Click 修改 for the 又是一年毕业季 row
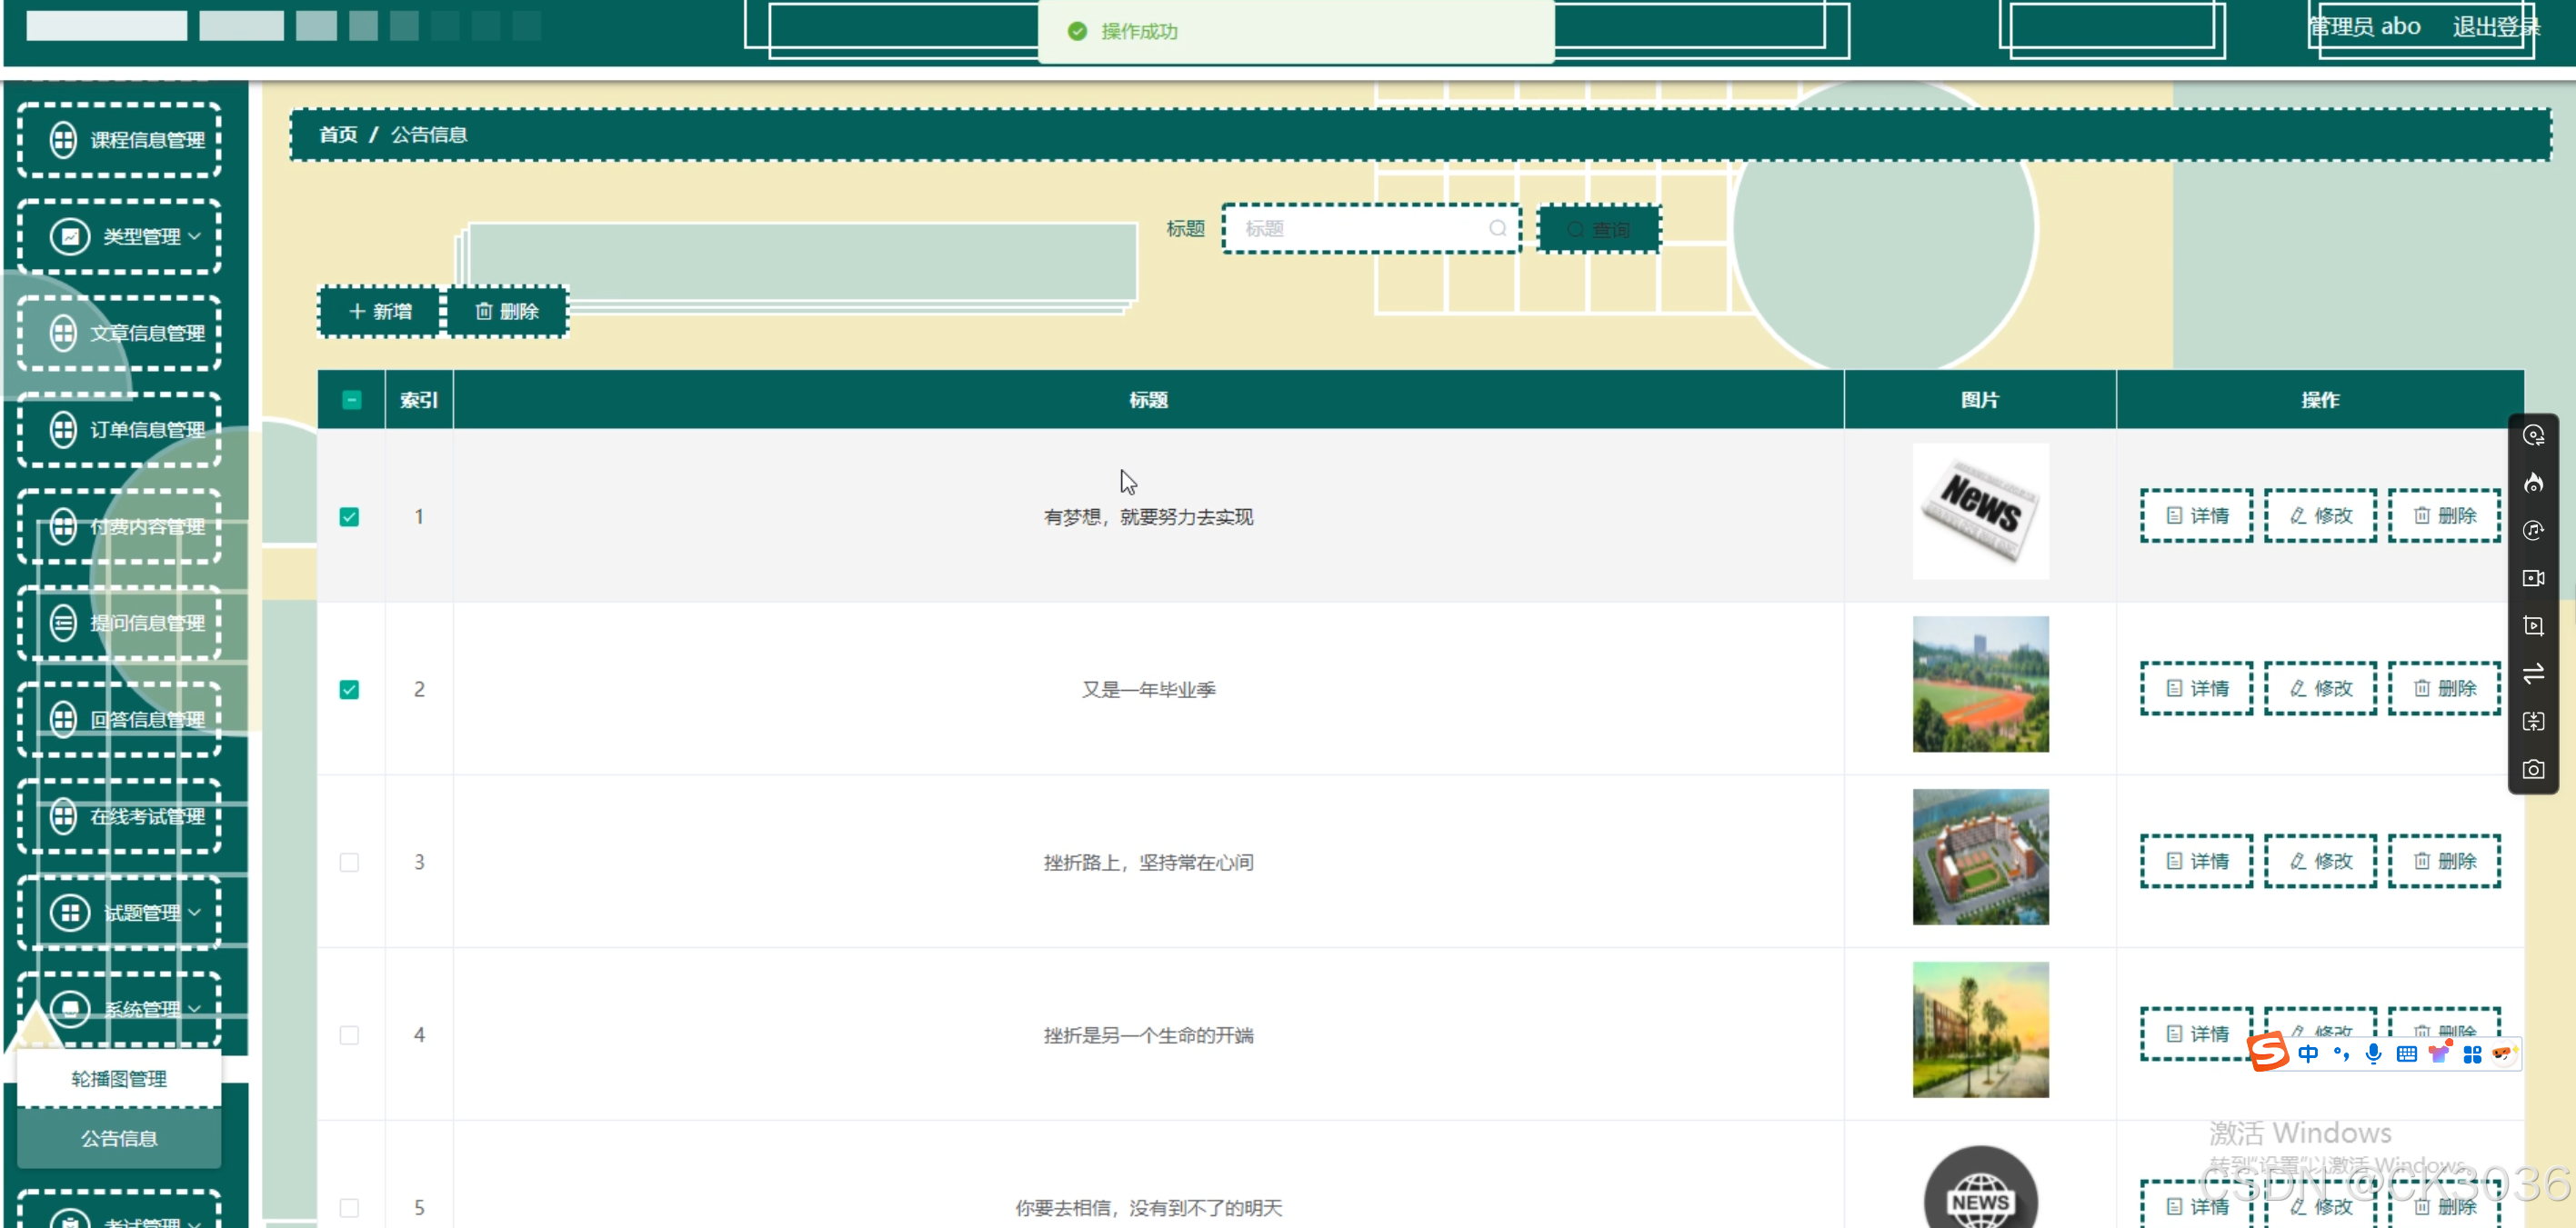This screenshot has width=2576, height=1228. point(2320,688)
